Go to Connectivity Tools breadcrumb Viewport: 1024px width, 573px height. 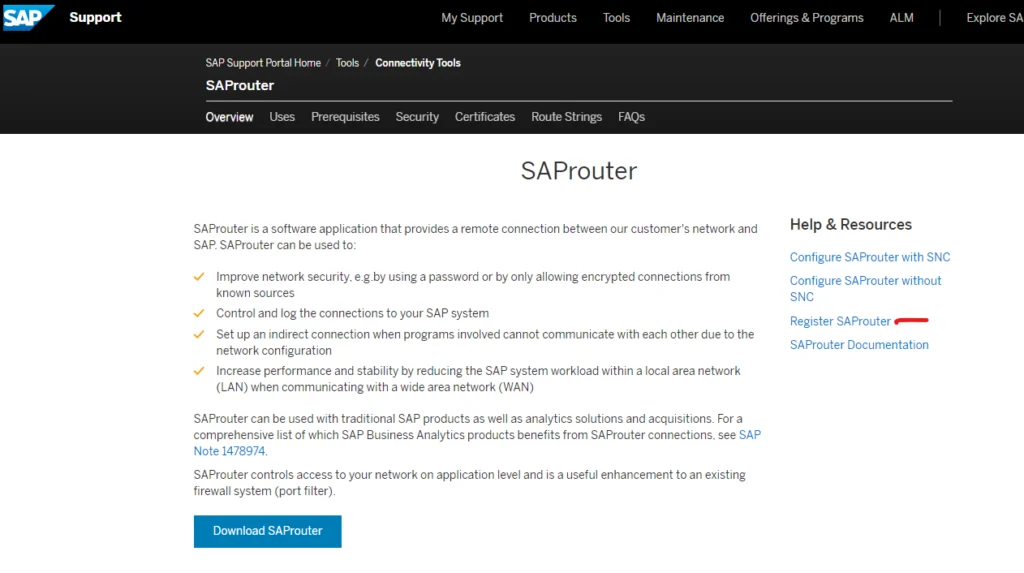418,63
